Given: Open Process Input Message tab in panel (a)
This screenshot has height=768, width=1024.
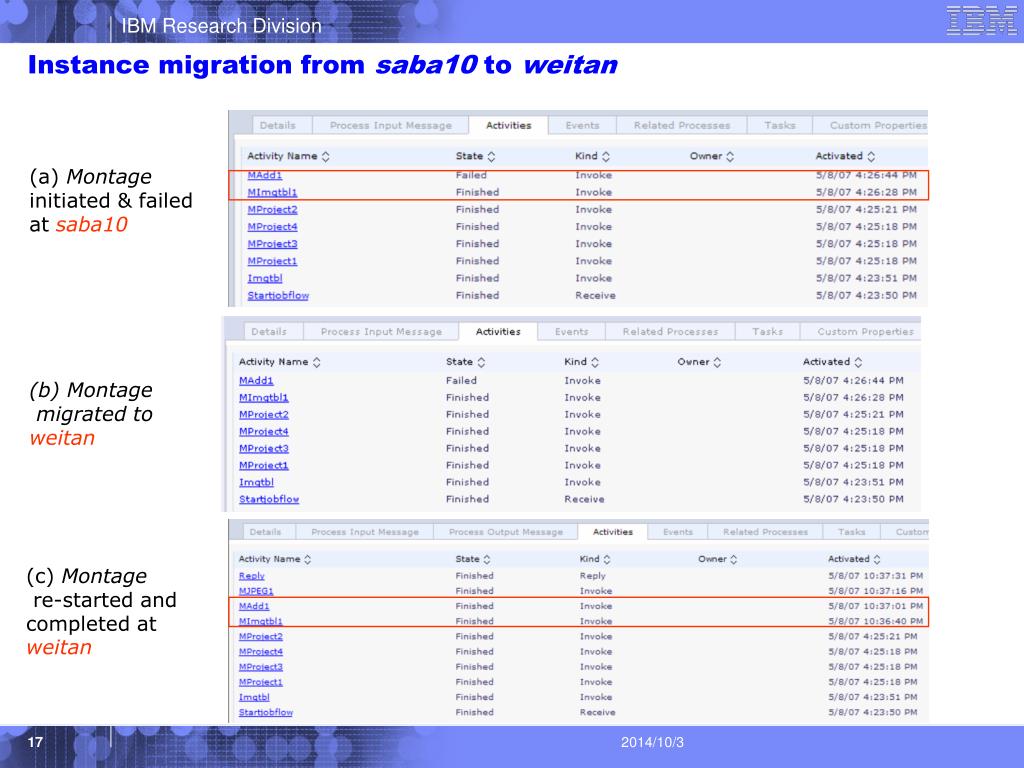Looking at the screenshot, I should pos(391,125).
